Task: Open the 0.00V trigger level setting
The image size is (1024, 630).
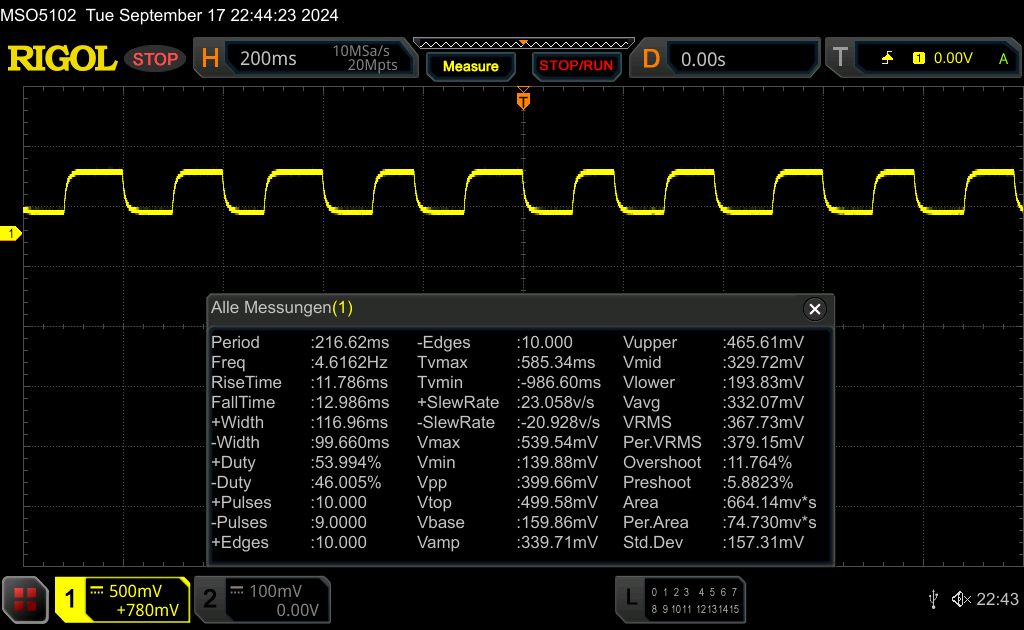Action: click(x=952, y=59)
